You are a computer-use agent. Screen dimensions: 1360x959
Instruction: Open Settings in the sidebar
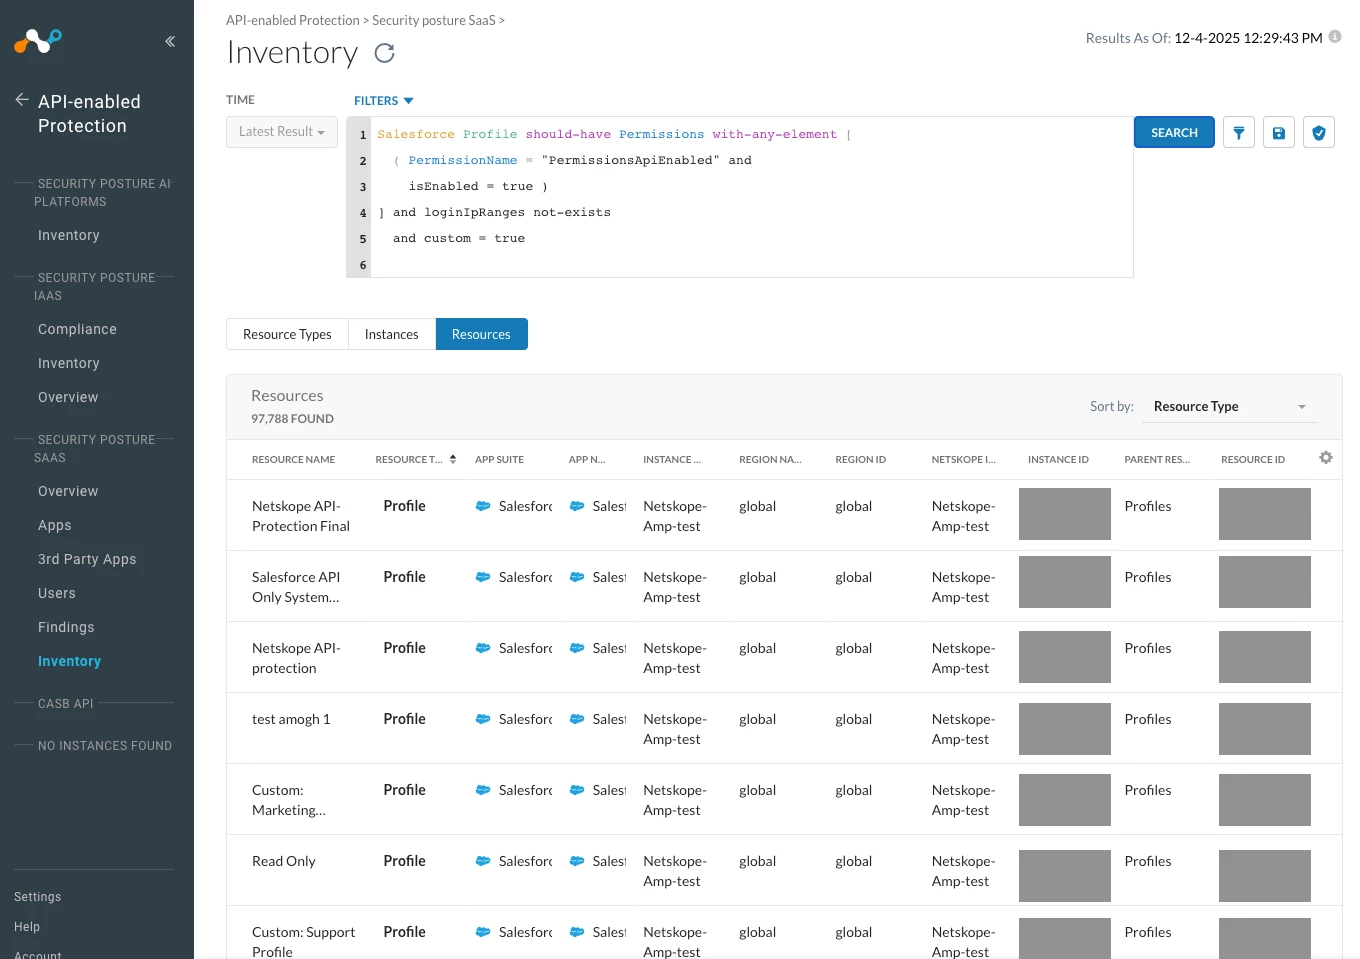[x=38, y=897]
